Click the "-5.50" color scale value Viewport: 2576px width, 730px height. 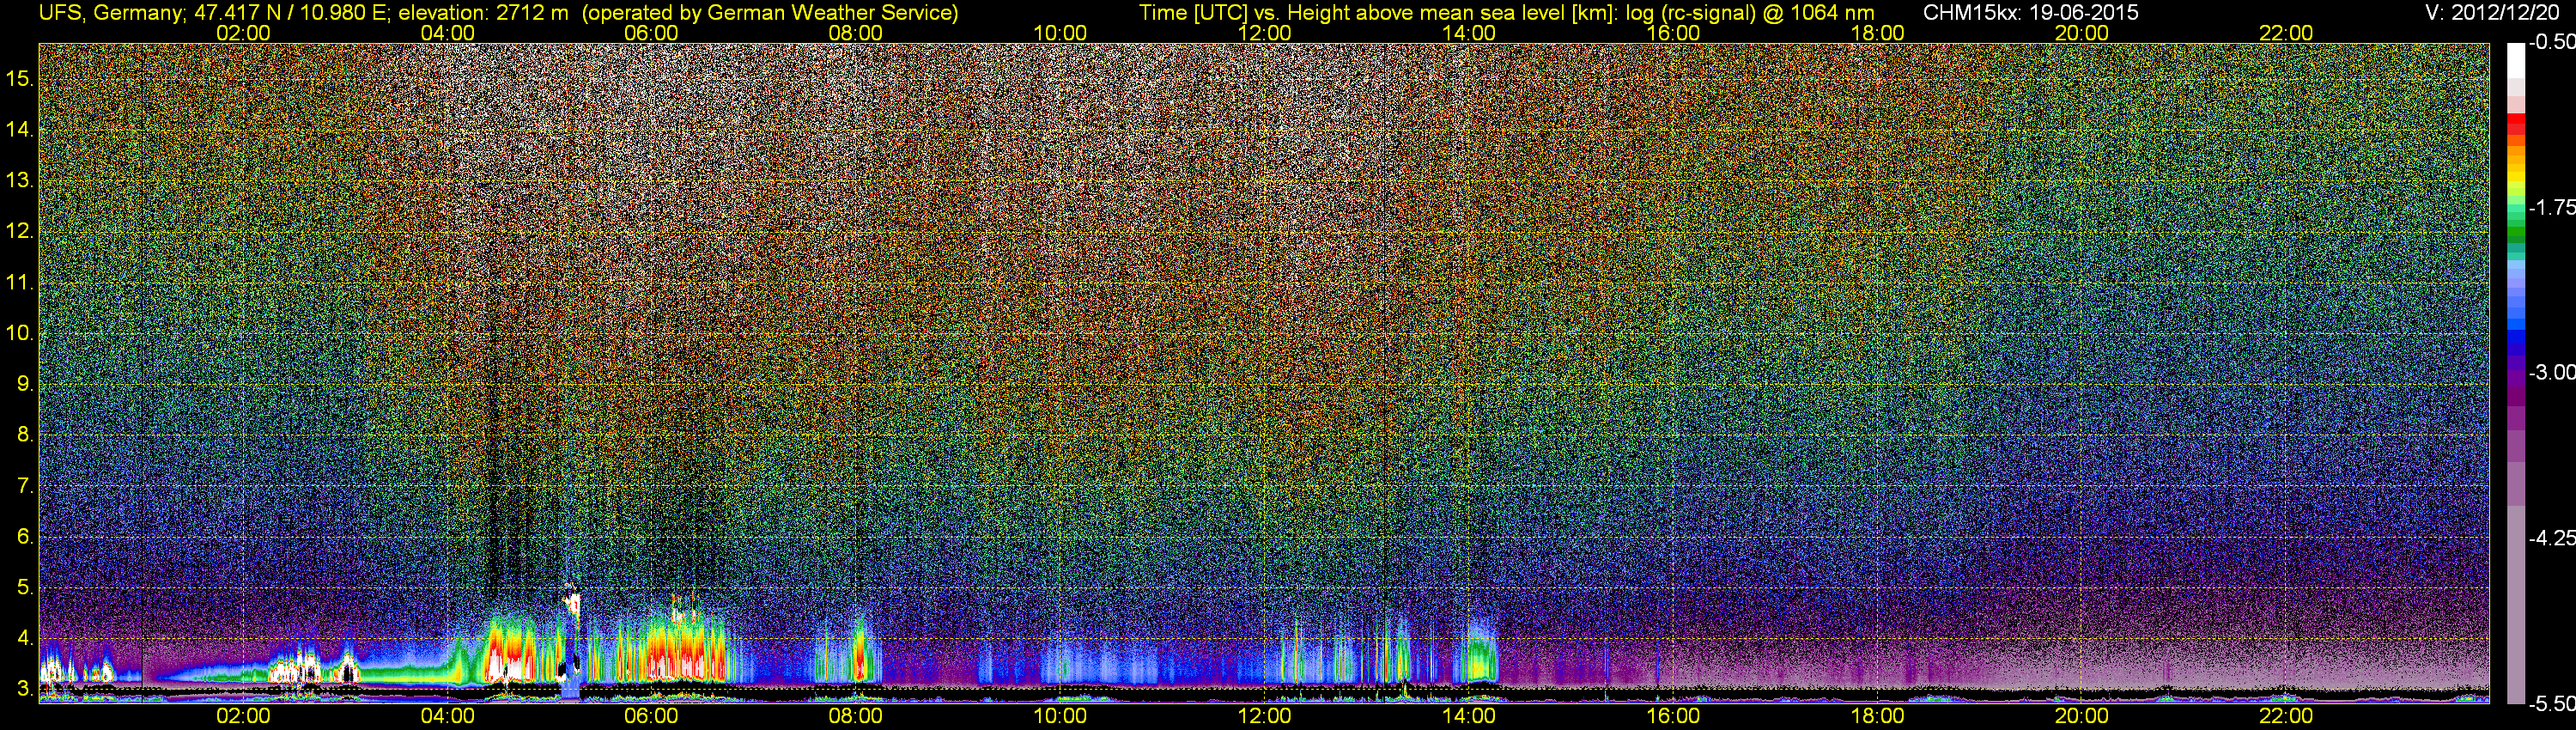[x=2551, y=703]
